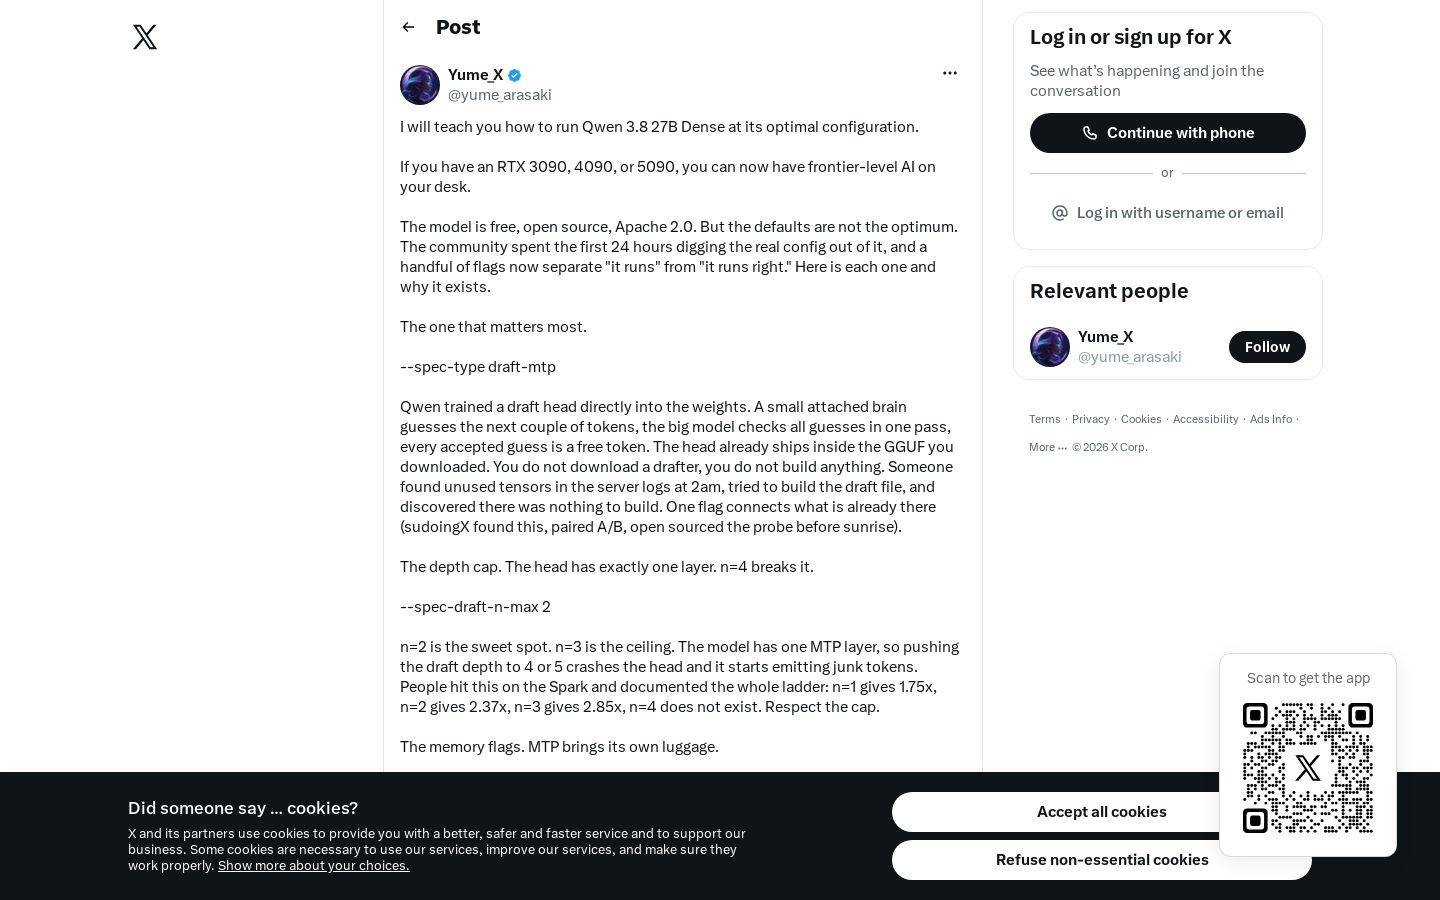This screenshot has height=900, width=1440.
Task: Continue with phone sign-in
Action: (x=1168, y=133)
